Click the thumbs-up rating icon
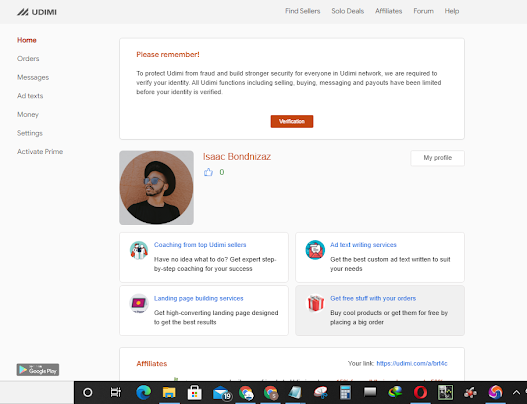527x404 pixels. [x=208, y=172]
